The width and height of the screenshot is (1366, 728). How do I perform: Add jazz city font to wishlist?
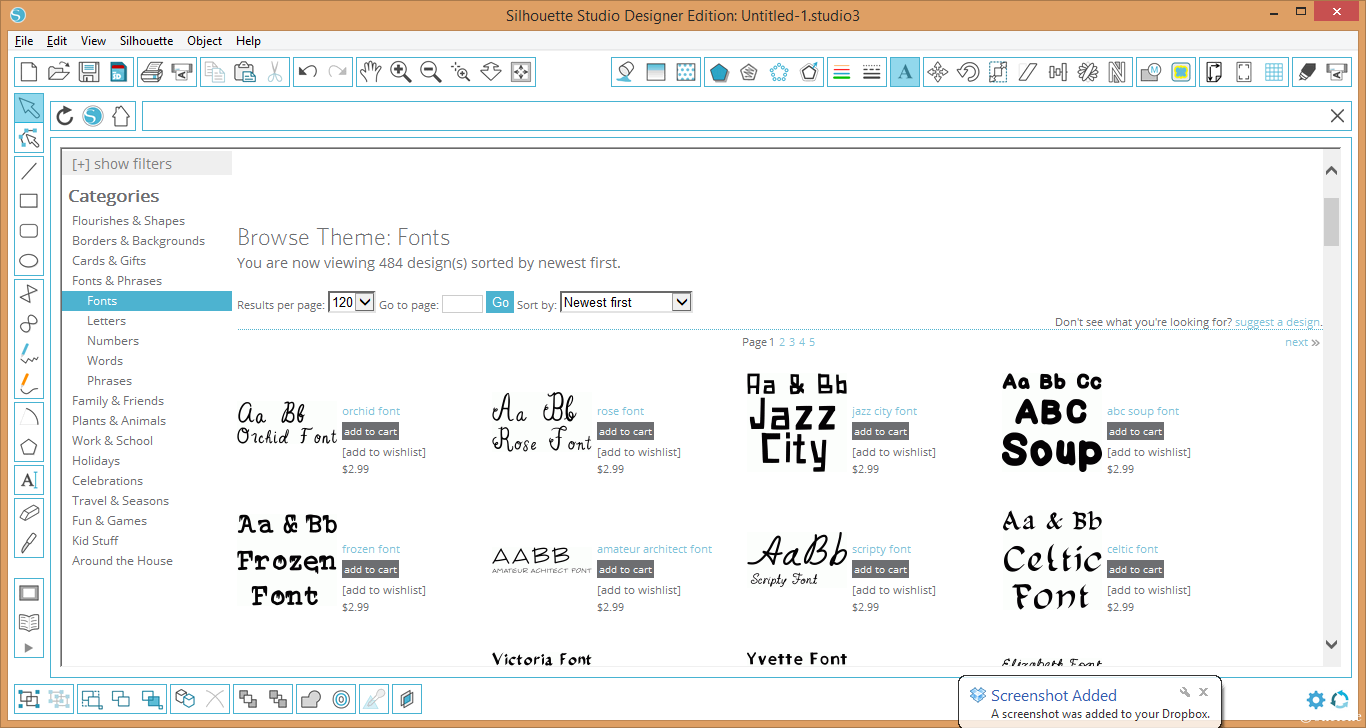(894, 452)
